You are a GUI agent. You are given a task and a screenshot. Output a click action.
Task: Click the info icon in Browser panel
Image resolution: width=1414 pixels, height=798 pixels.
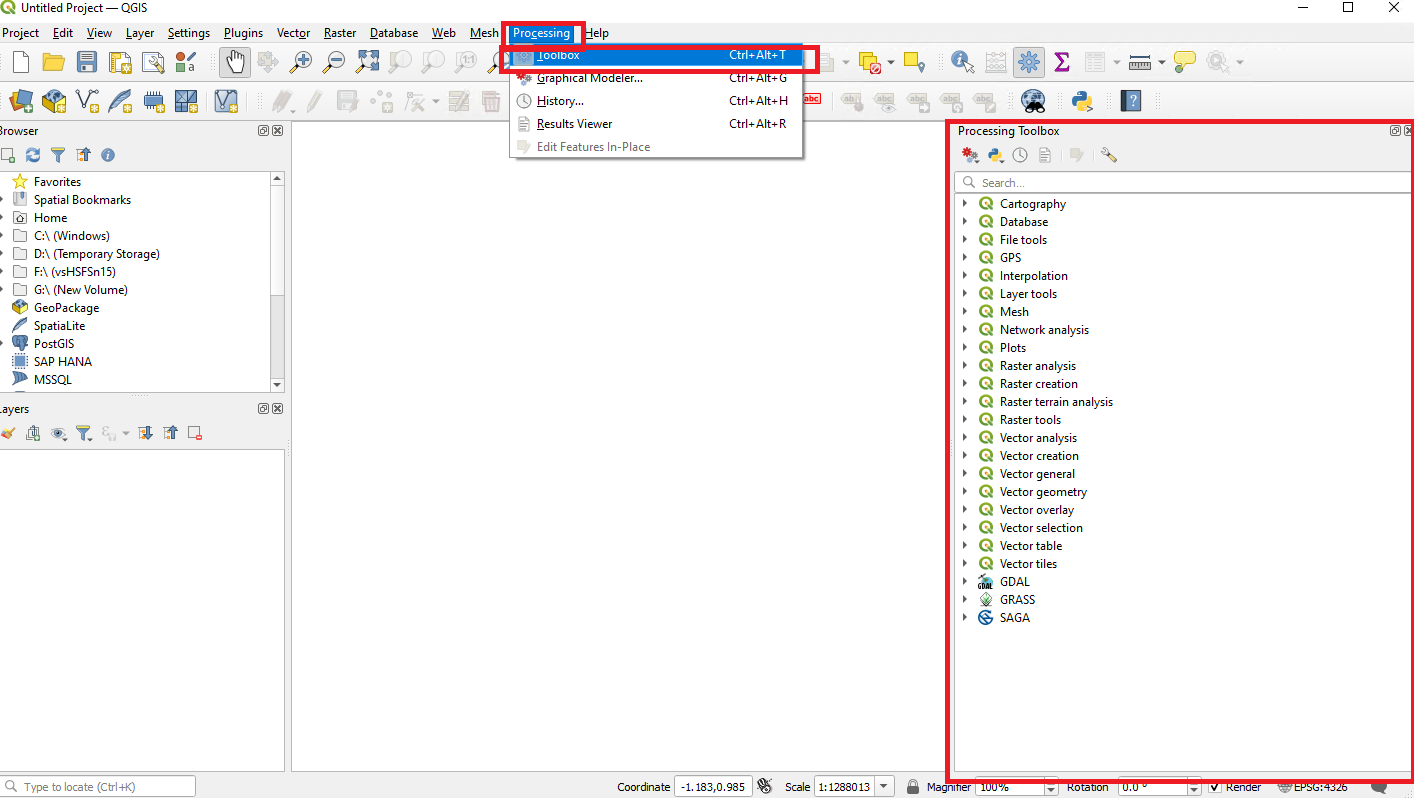point(108,155)
